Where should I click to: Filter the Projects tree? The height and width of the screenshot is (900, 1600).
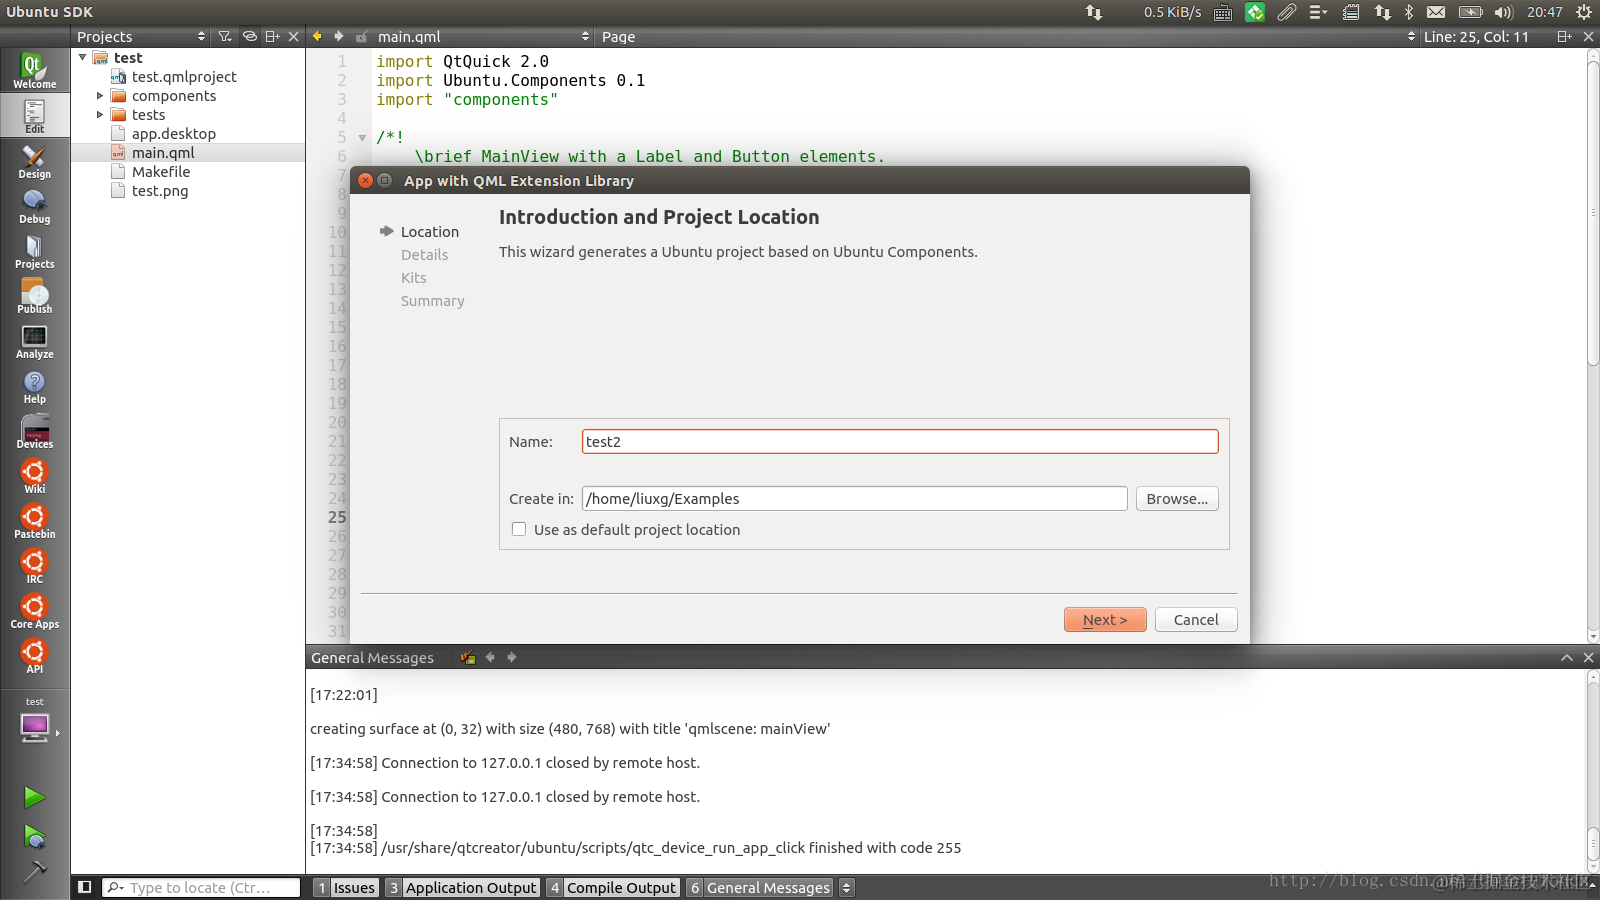point(225,36)
